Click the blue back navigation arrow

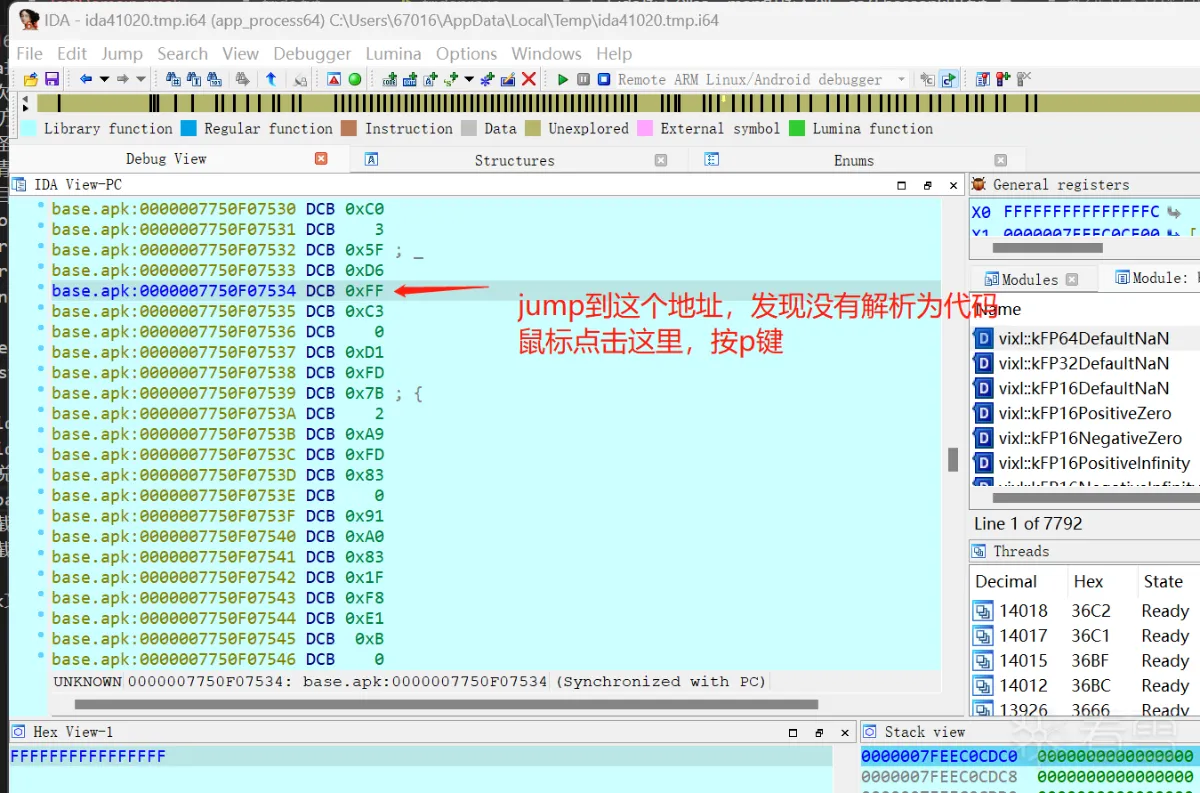tap(86, 79)
